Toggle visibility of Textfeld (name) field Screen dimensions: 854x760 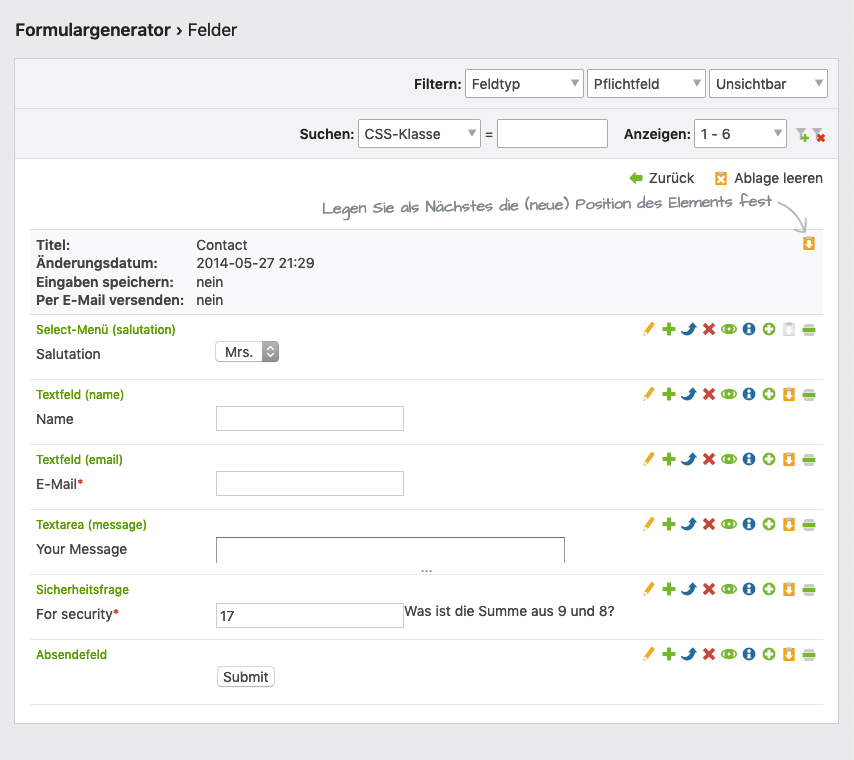[729, 394]
